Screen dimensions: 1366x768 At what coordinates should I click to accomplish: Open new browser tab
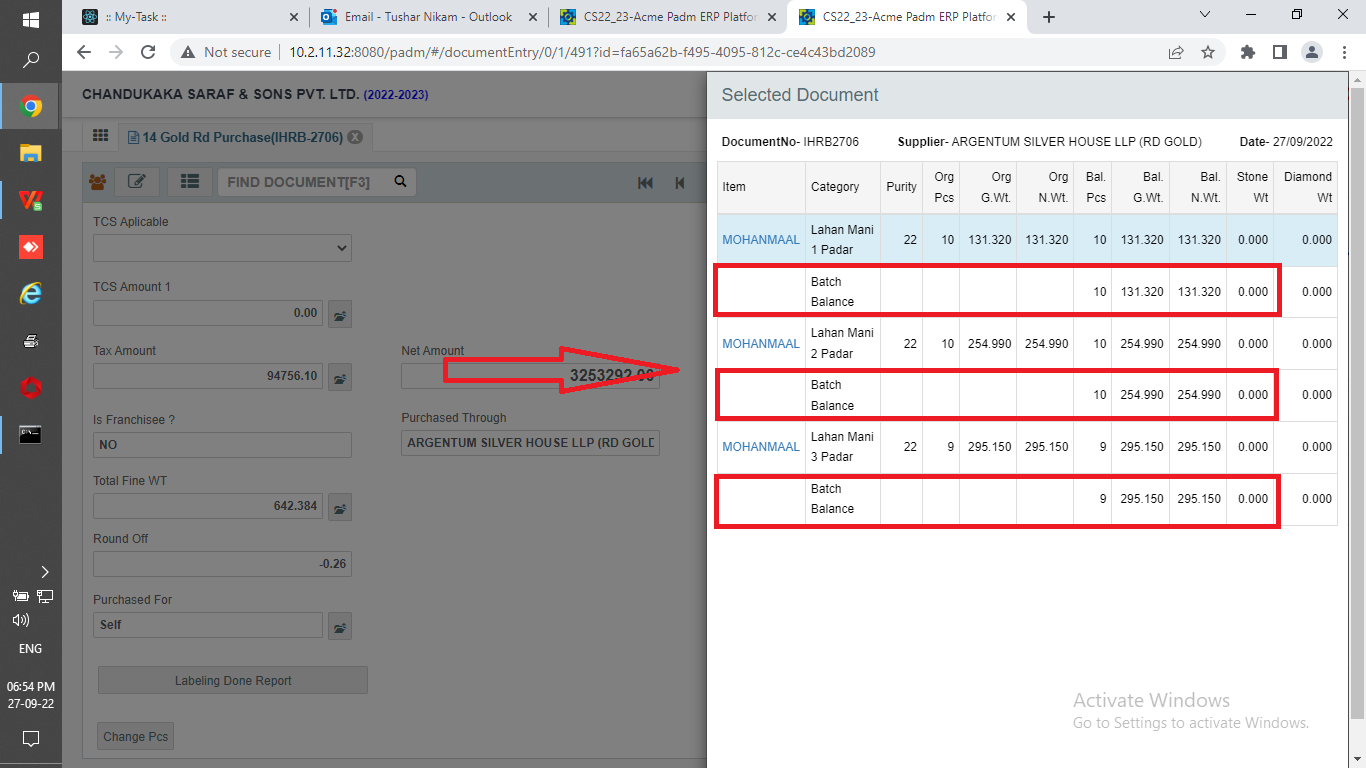tap(1048, 17)
